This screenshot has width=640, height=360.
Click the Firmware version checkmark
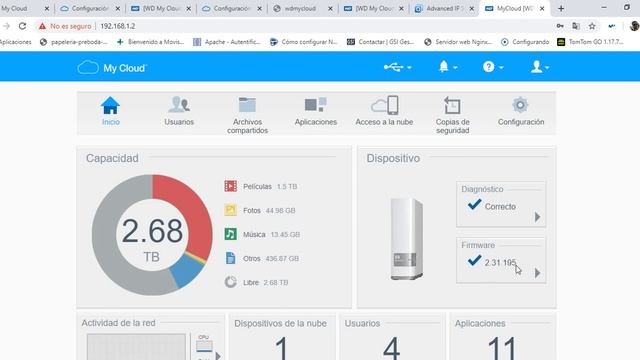click(474, 260)
